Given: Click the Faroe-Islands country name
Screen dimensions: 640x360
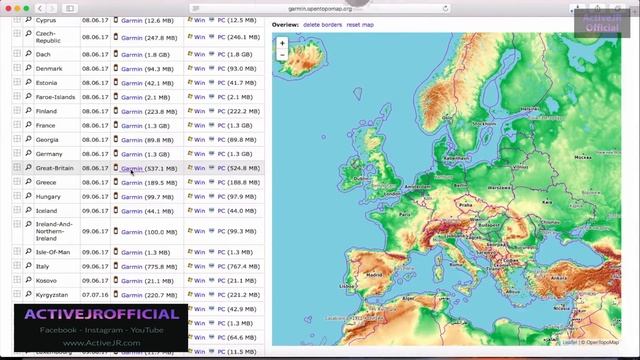Looking at the screenshot, I should click(x=56, y=97).
